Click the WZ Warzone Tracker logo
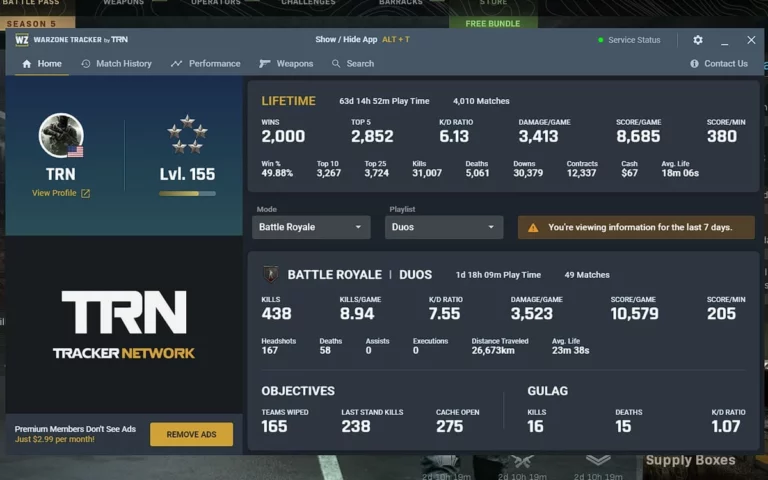 click(x=22, y=40)
